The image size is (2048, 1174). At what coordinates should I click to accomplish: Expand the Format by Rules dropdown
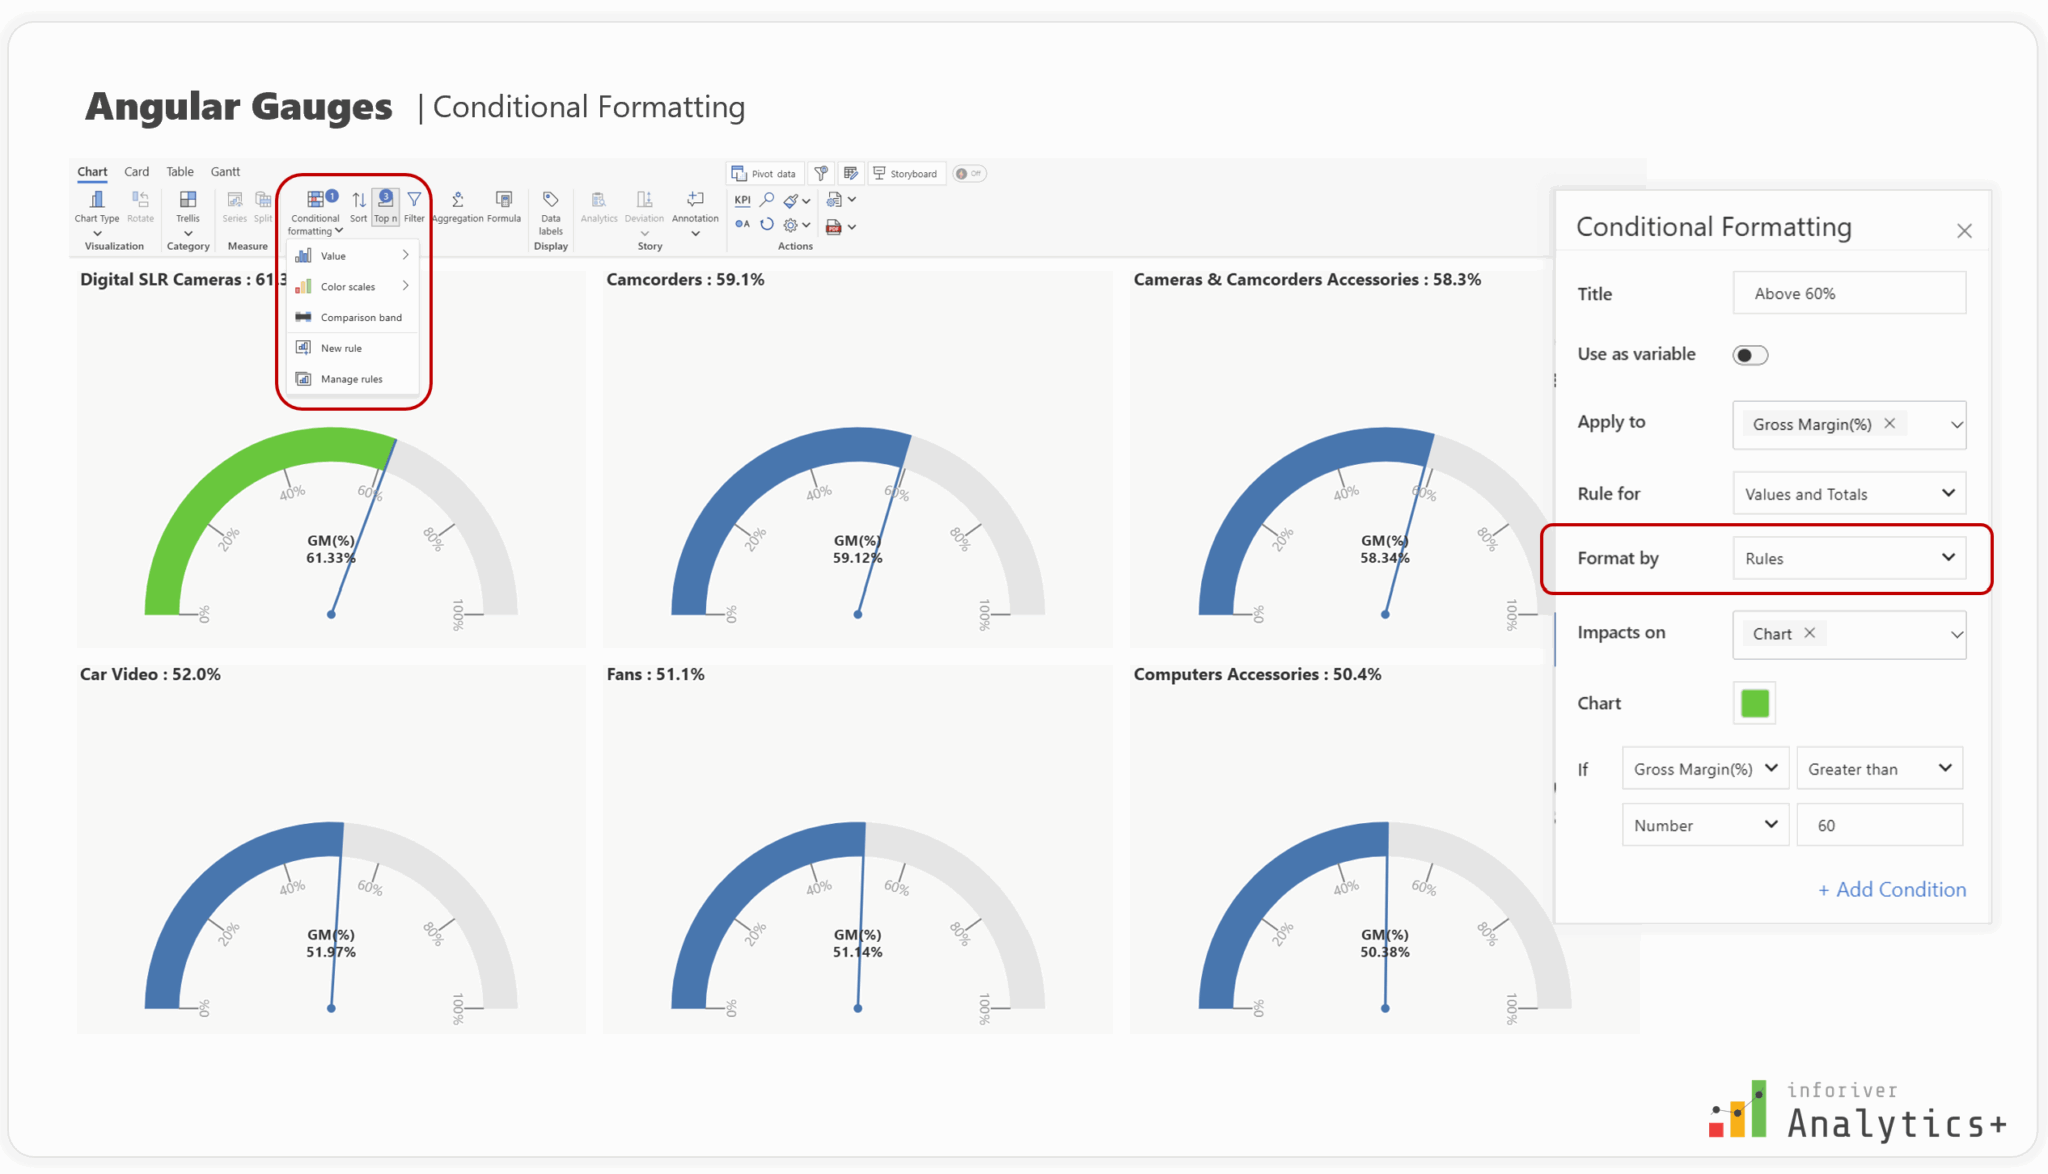(x=1850, y=558)
